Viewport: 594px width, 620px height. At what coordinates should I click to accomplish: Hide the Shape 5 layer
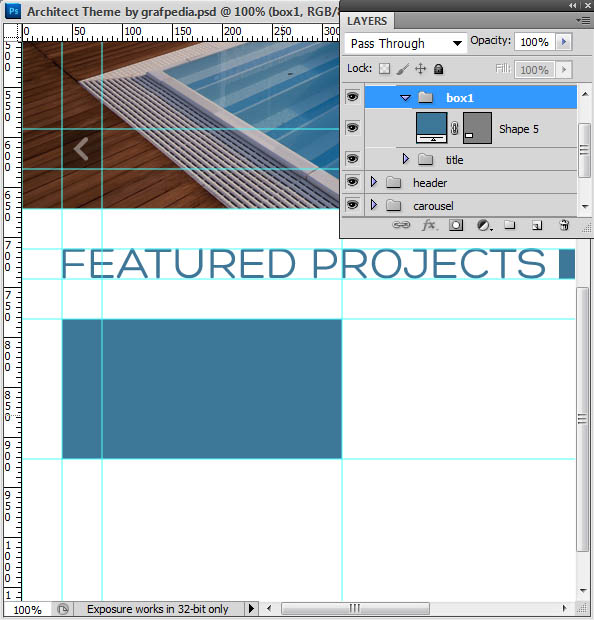[352, 128]
